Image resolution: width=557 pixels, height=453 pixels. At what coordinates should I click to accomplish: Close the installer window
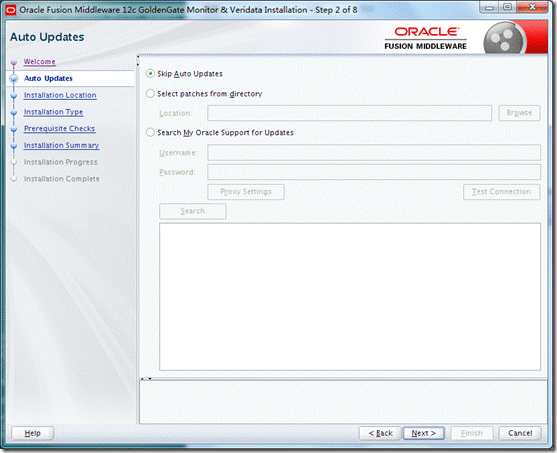click(x=532, y=7)
